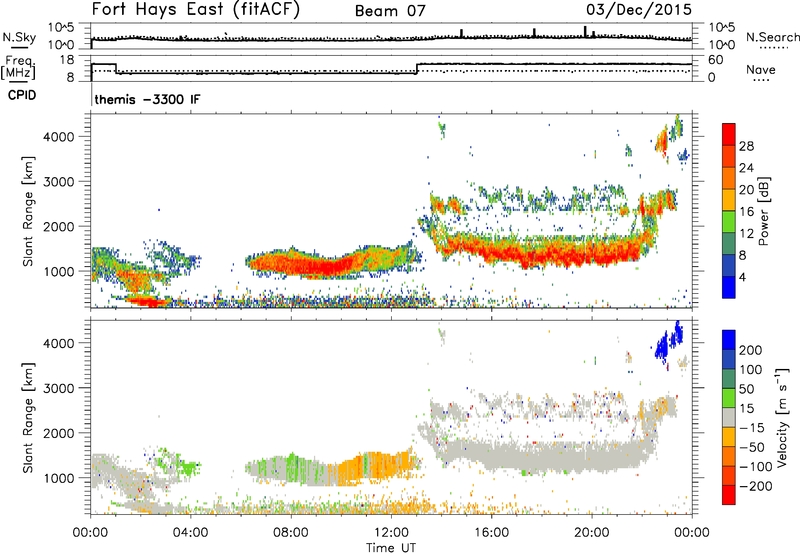The image size is (800, 554).
Task: Click the '4000' tick on power panel
Action: click(58, 137)
